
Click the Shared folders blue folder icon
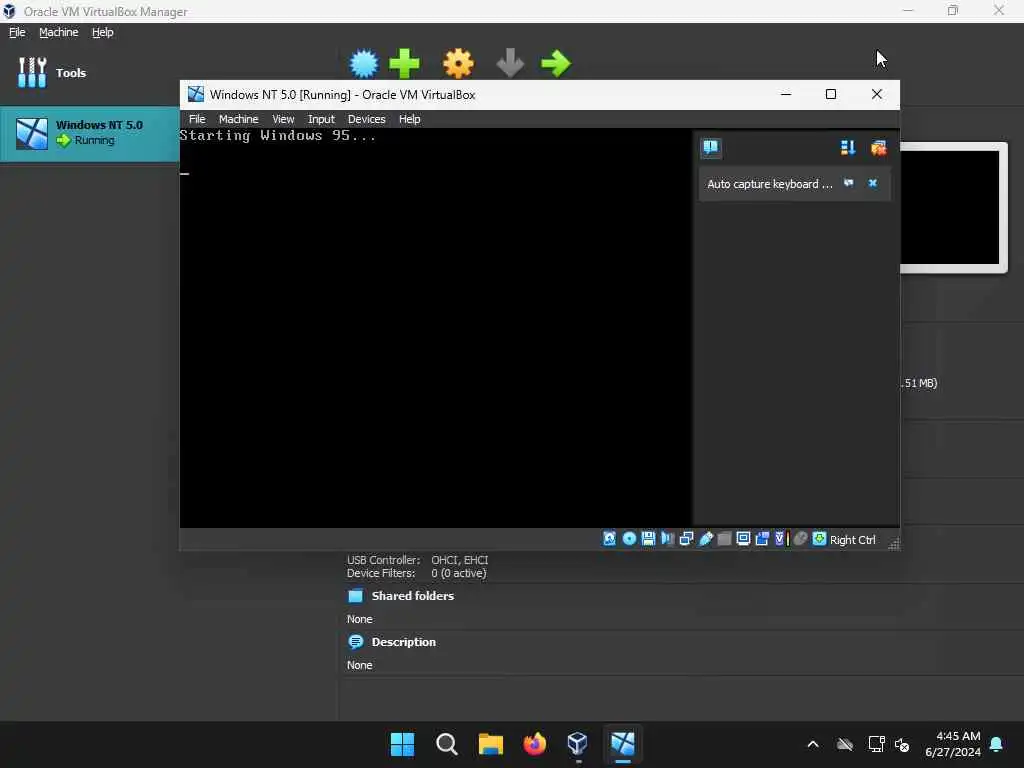click(356, 596)
